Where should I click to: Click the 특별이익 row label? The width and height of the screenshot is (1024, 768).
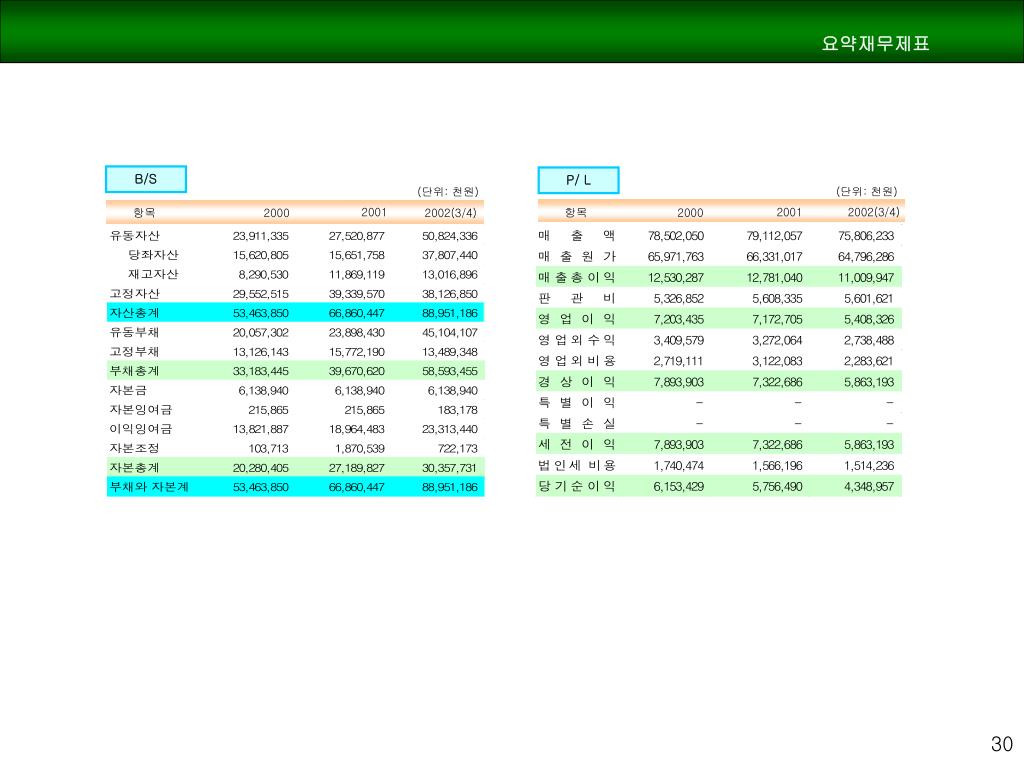coord(577,402)
